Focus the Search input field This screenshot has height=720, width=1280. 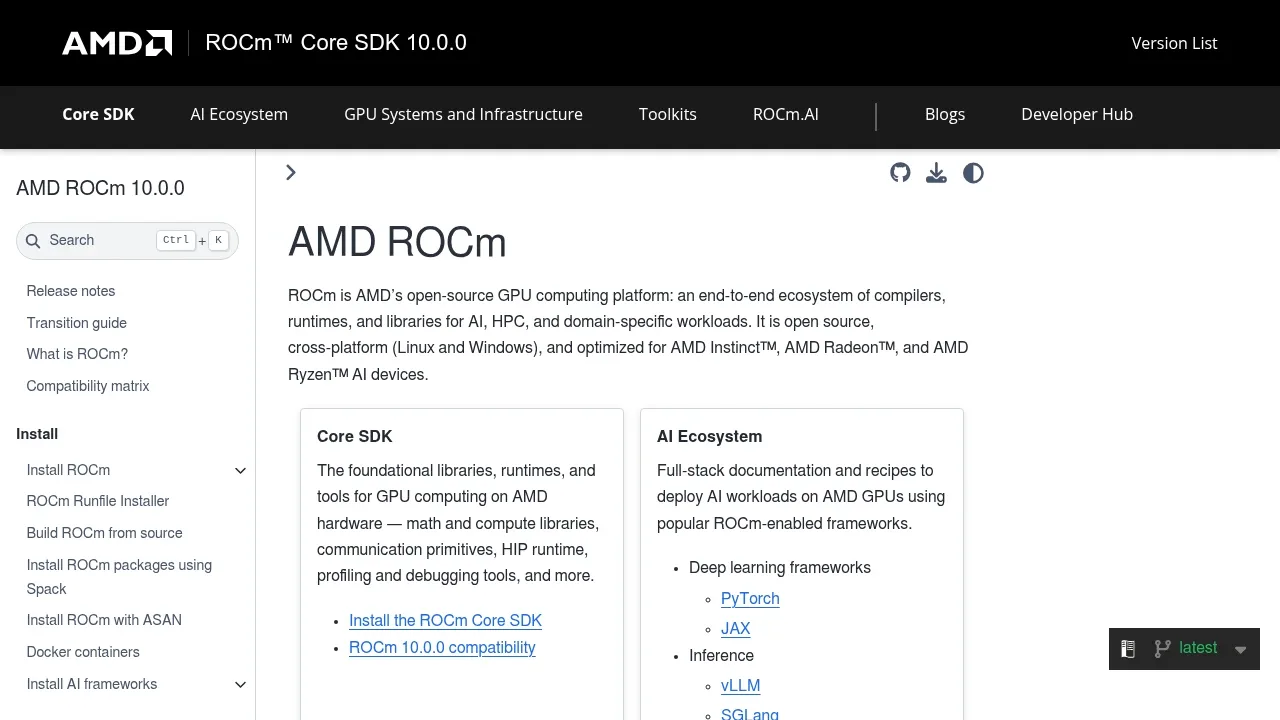(127, 241)
